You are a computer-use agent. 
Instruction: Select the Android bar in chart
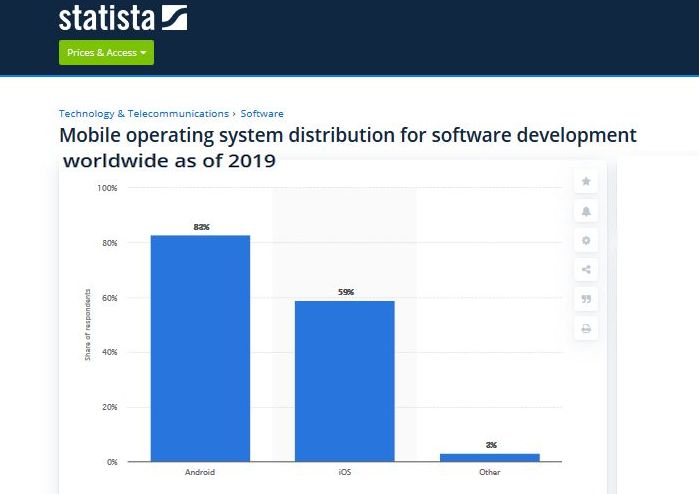click(200, 348)
